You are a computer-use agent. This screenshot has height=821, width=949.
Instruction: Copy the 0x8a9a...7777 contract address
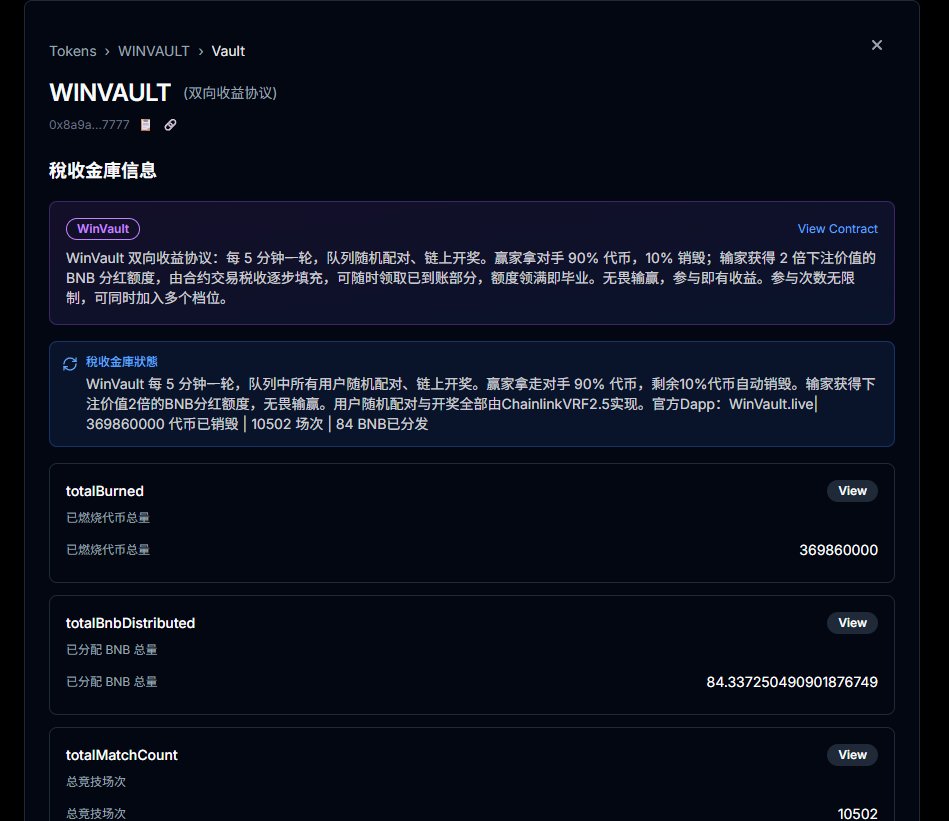pos(145,125)
